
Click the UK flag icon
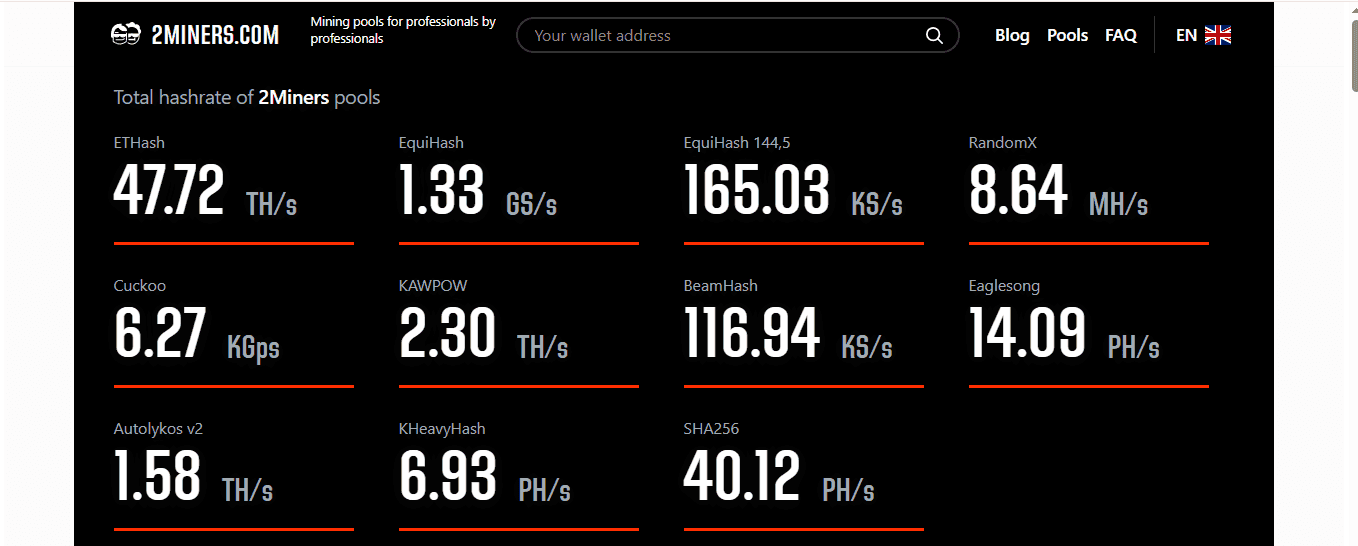coord(1217,35)
